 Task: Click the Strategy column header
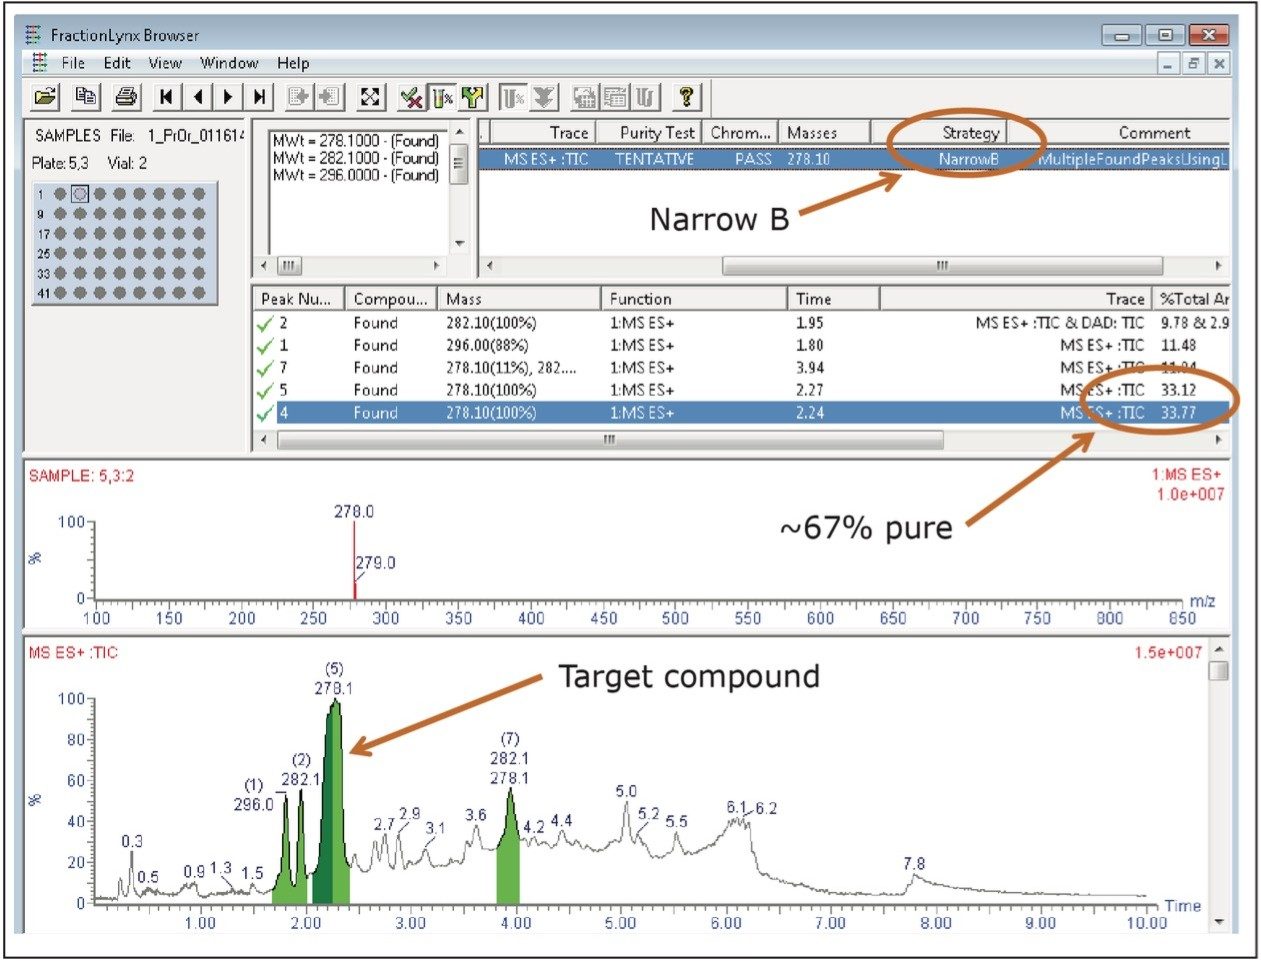click(969, 133)
